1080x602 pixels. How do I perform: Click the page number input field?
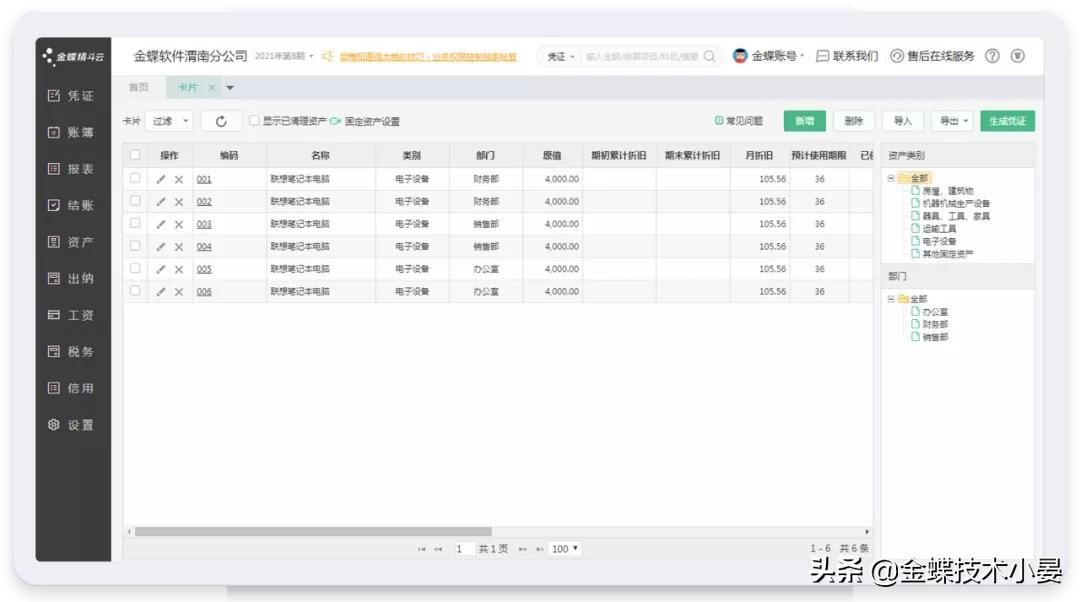tap(461, 548)
